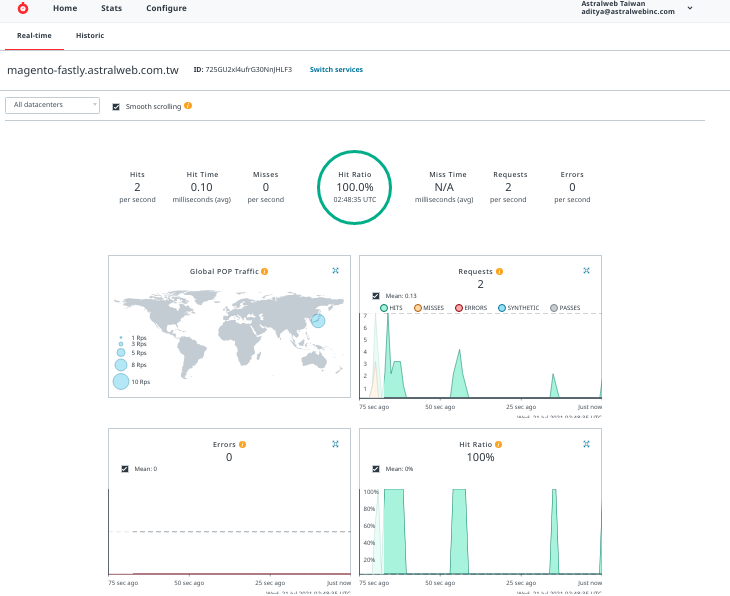Toggle Mean checkbox in Errors chart
The width and height of the screenshot is (730, 596).
tap(125, 468)
